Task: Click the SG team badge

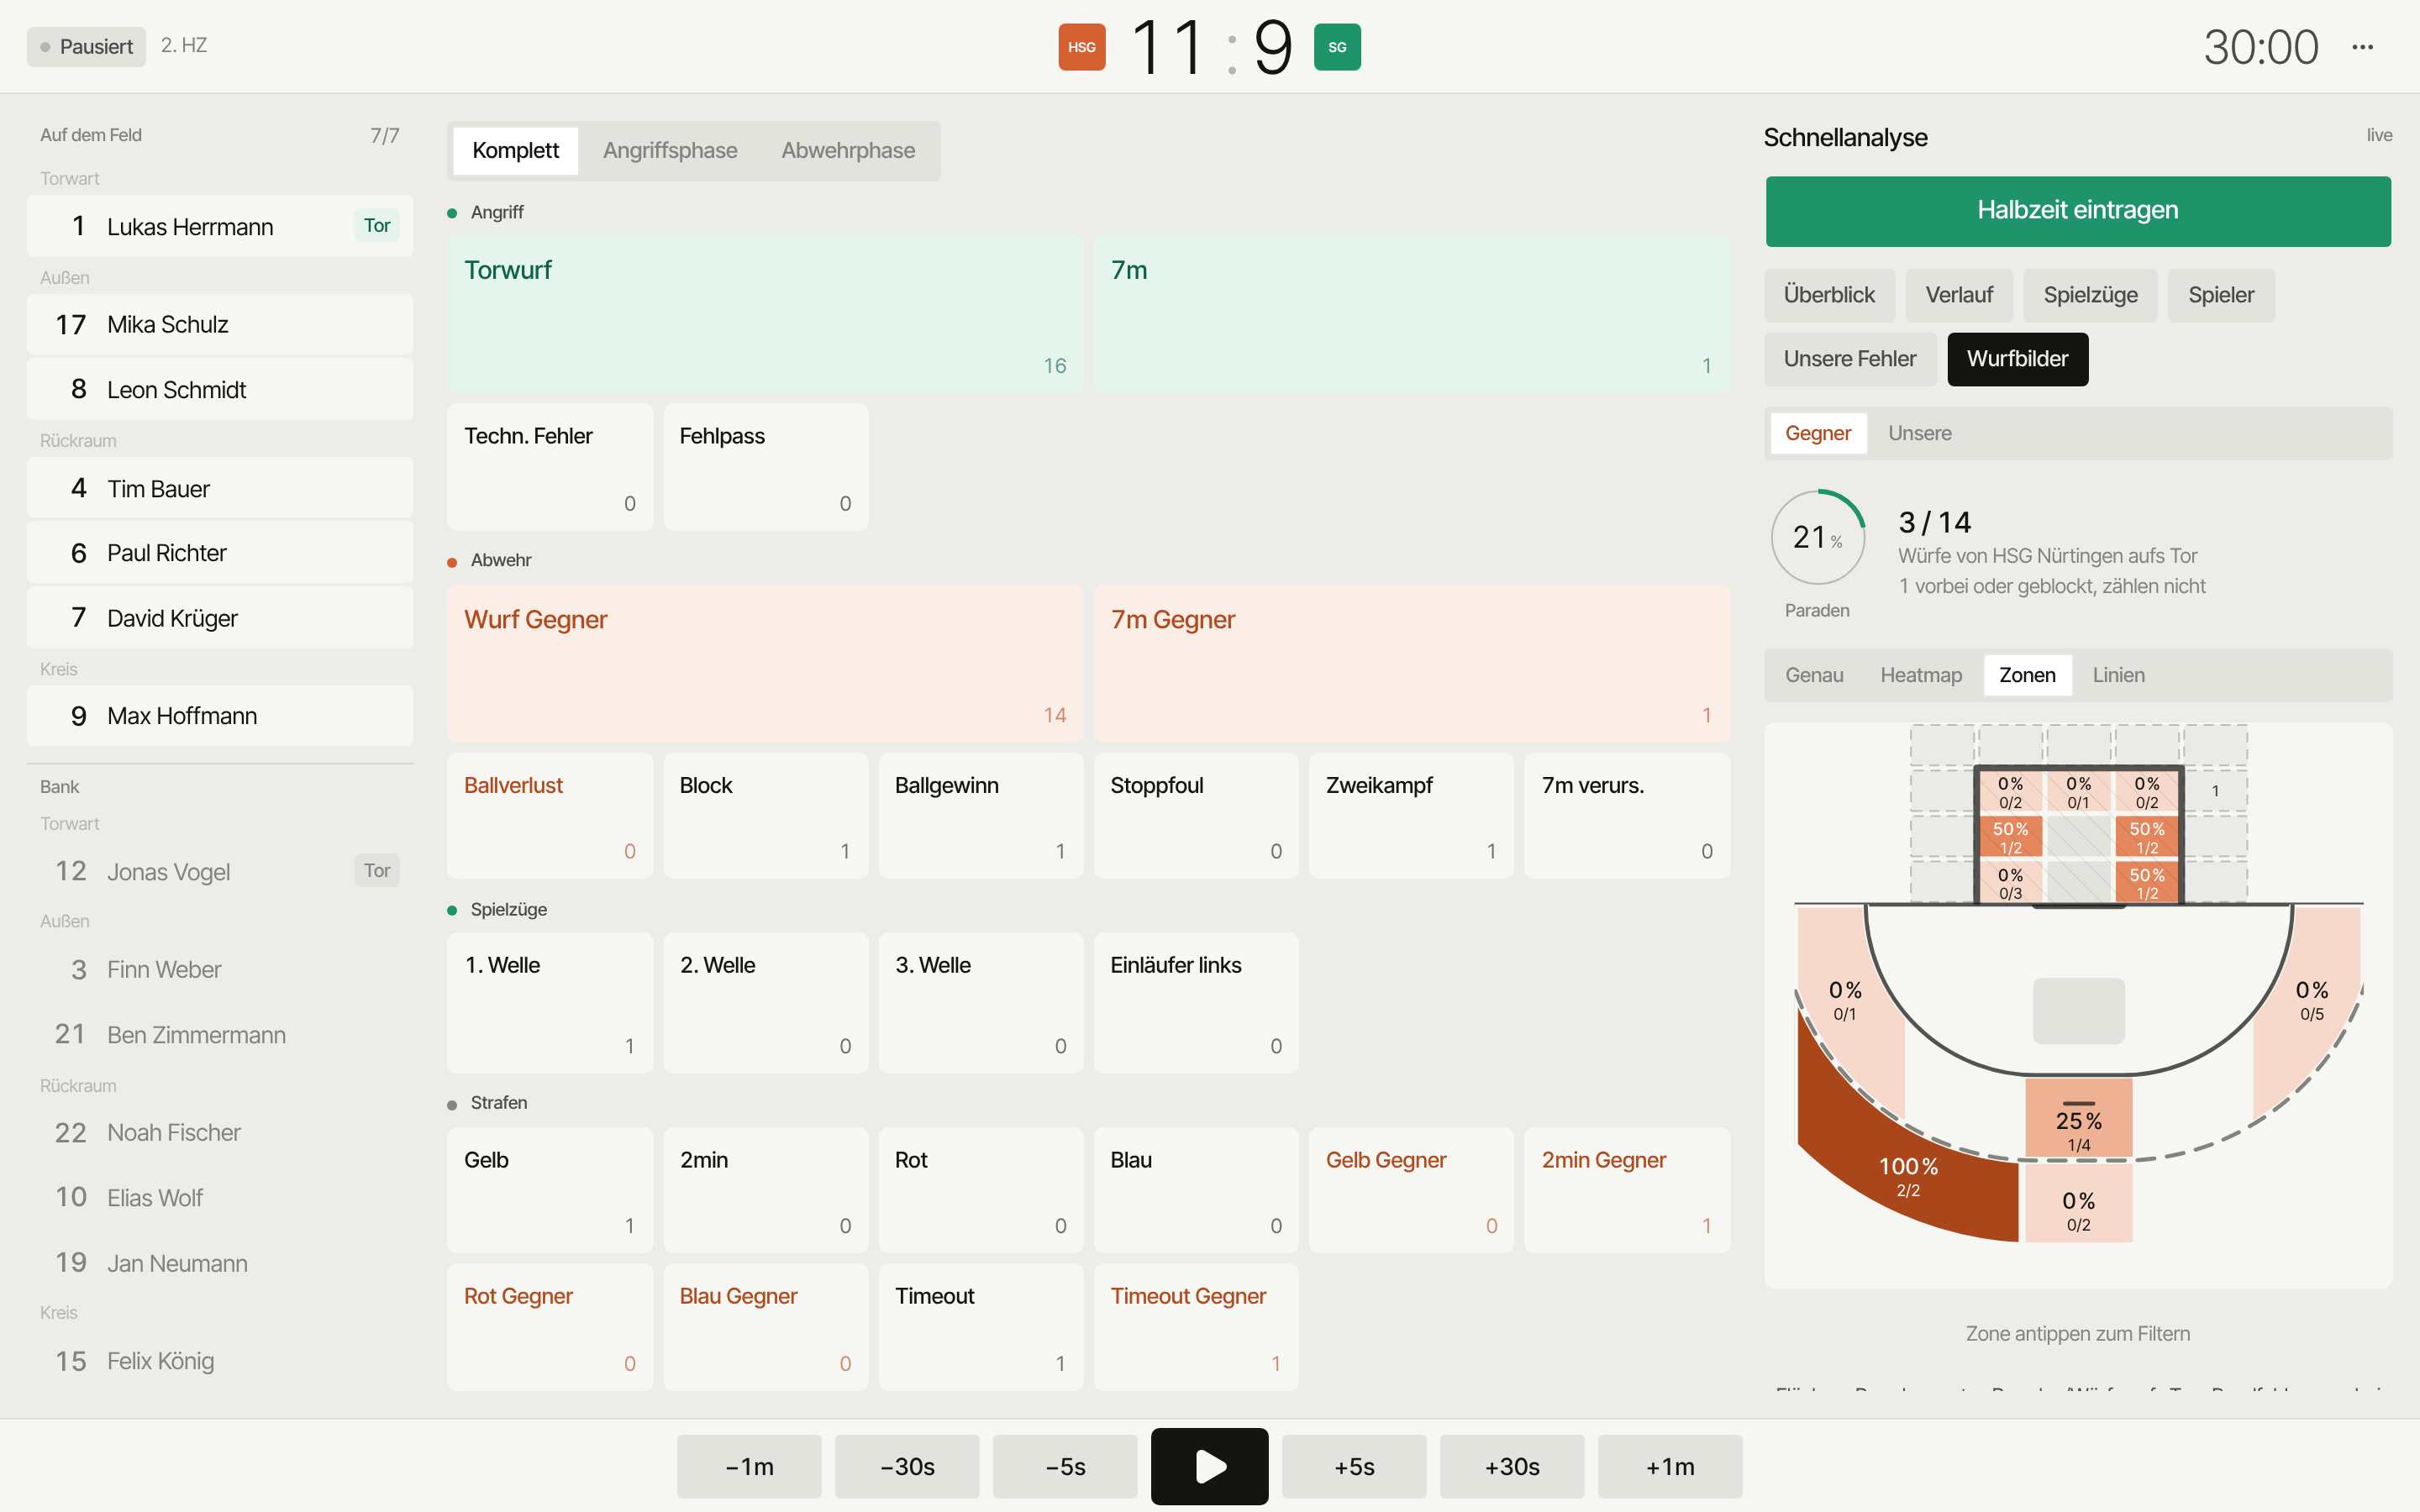Action: 1337,47
